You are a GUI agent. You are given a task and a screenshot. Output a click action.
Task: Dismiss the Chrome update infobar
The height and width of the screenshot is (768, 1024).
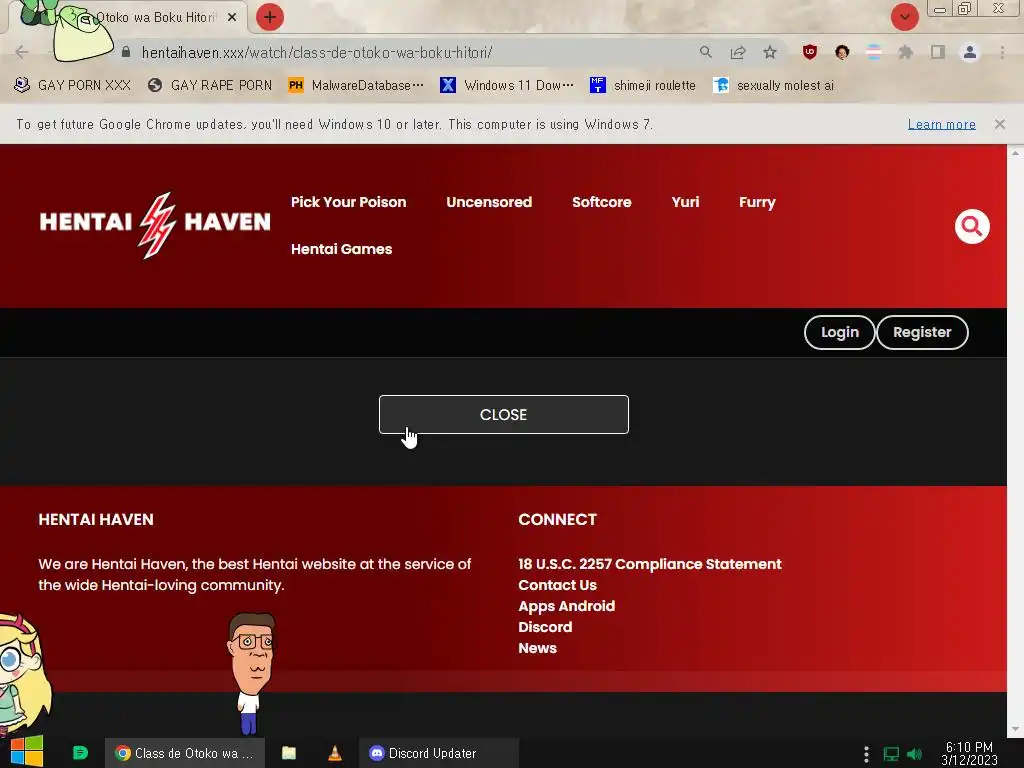(1000, 124)
